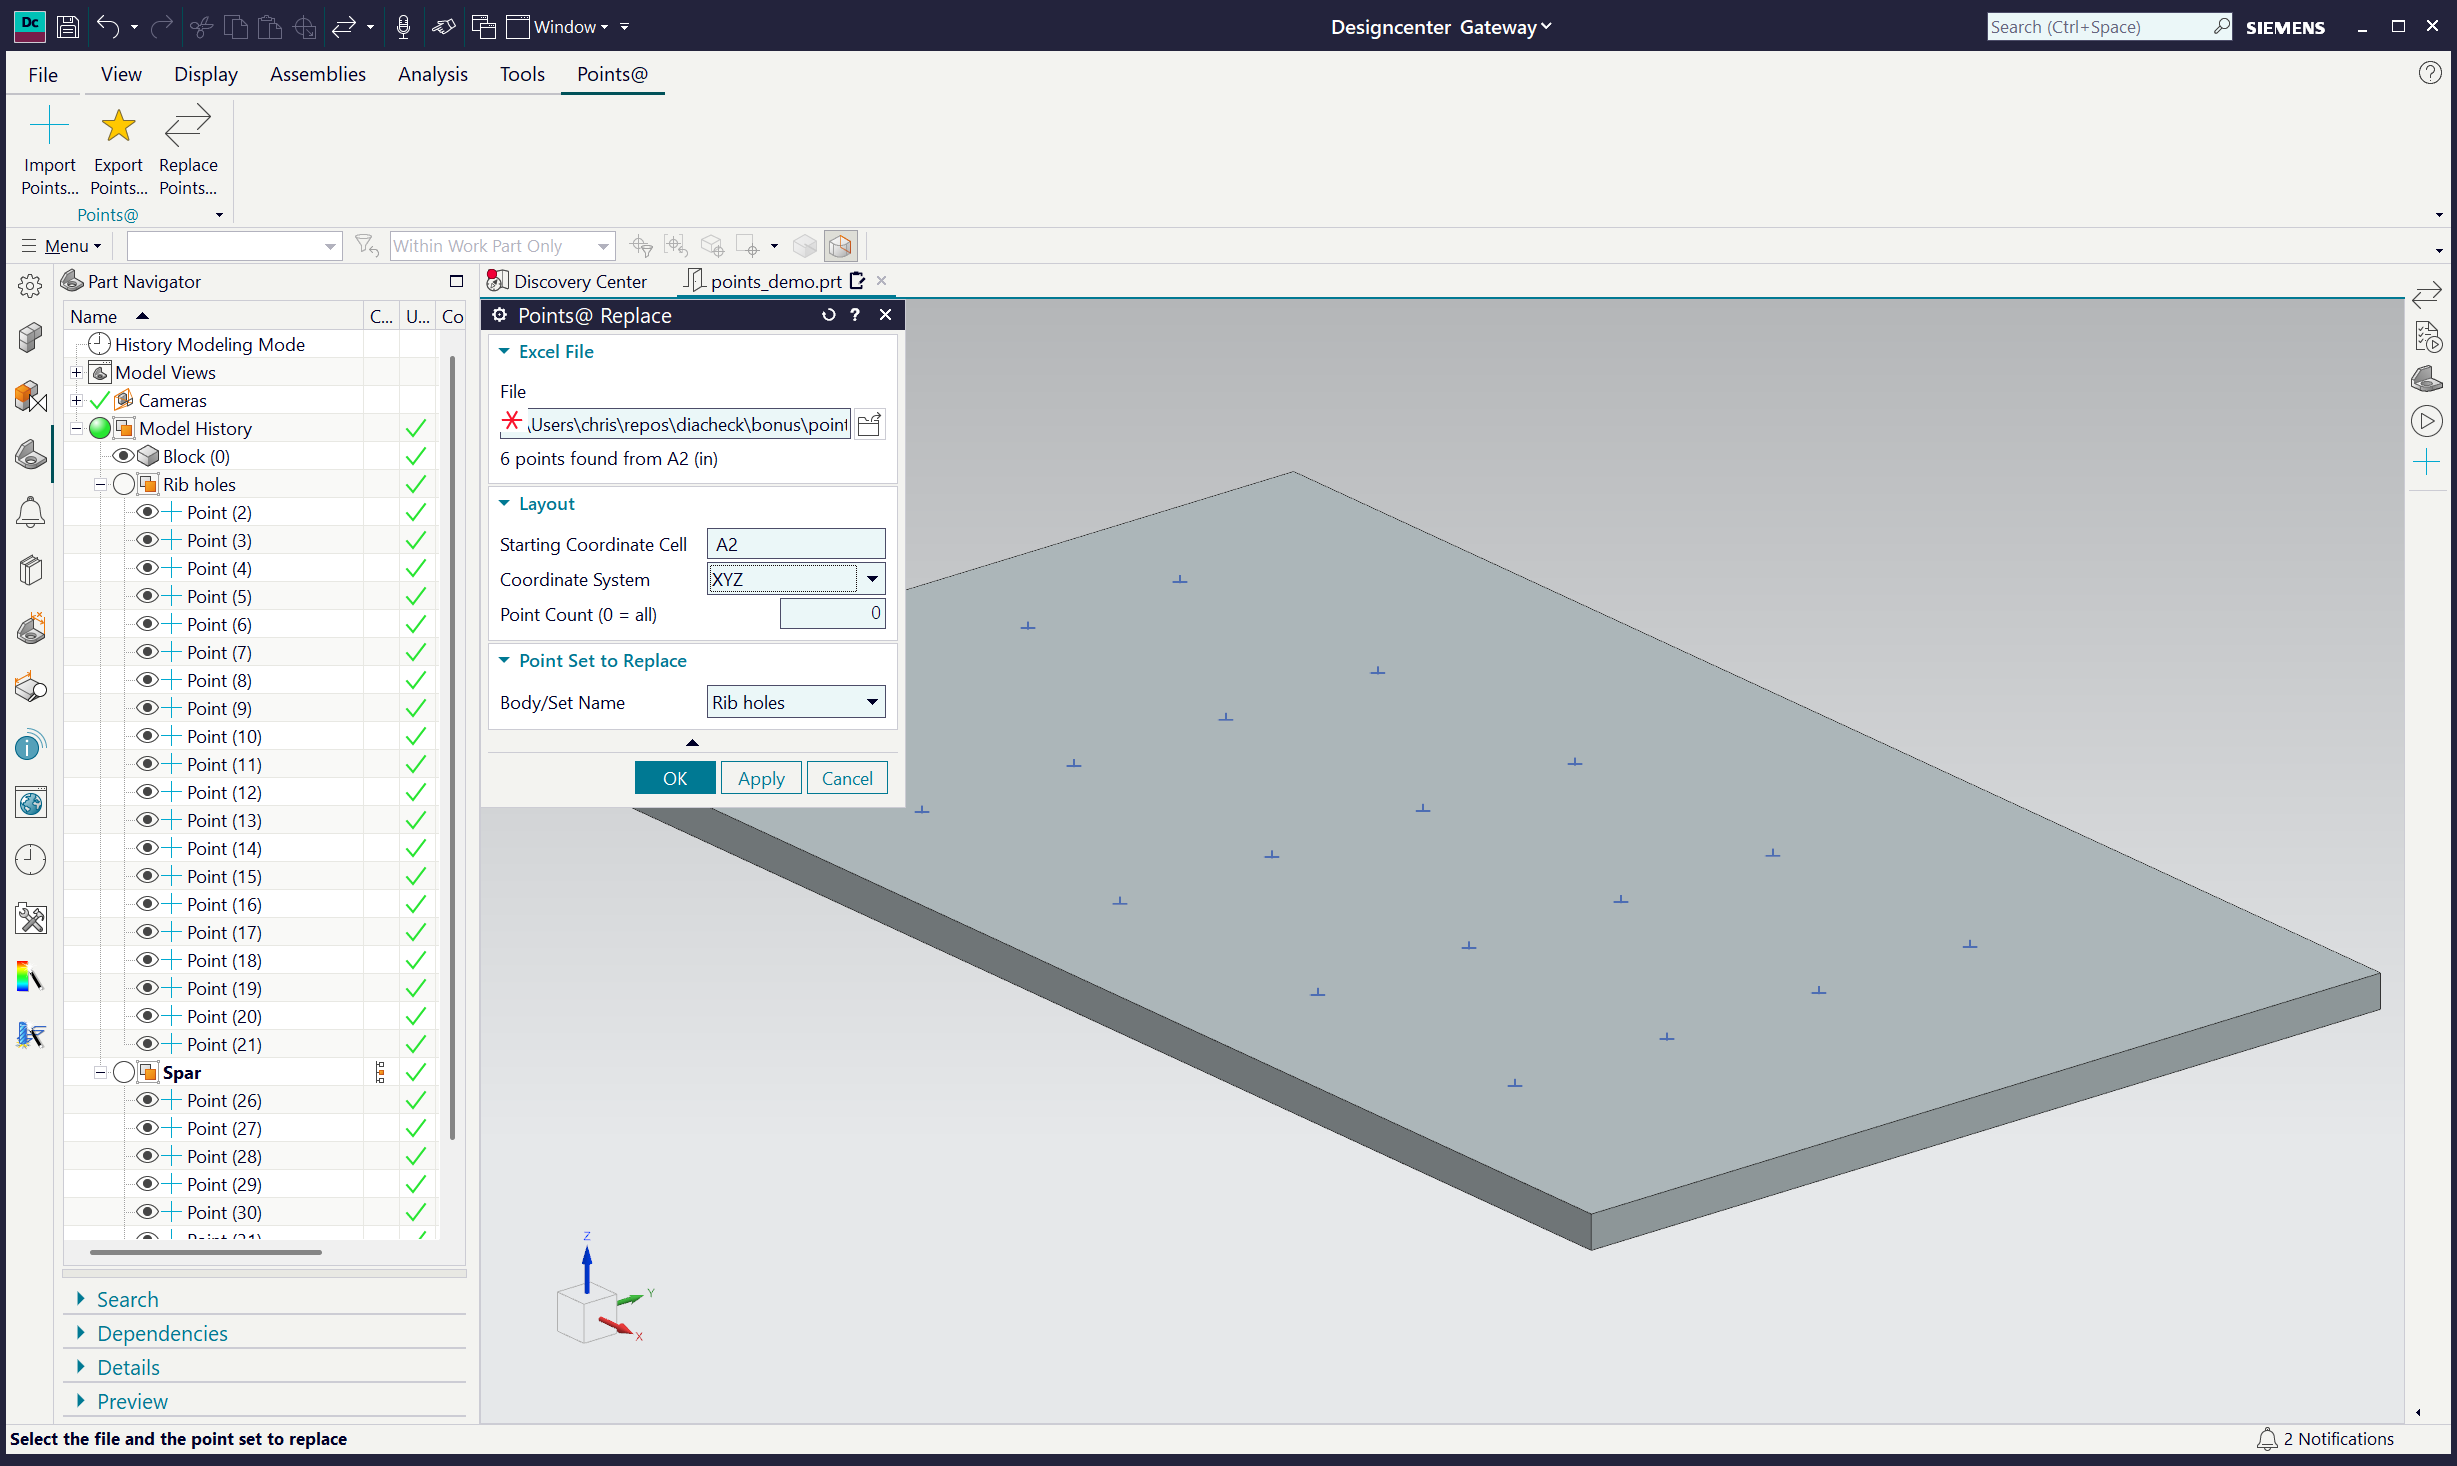Toggle the Rib holes group visibility circle
2457x1466 pixels.
click(x=124, y=484)
